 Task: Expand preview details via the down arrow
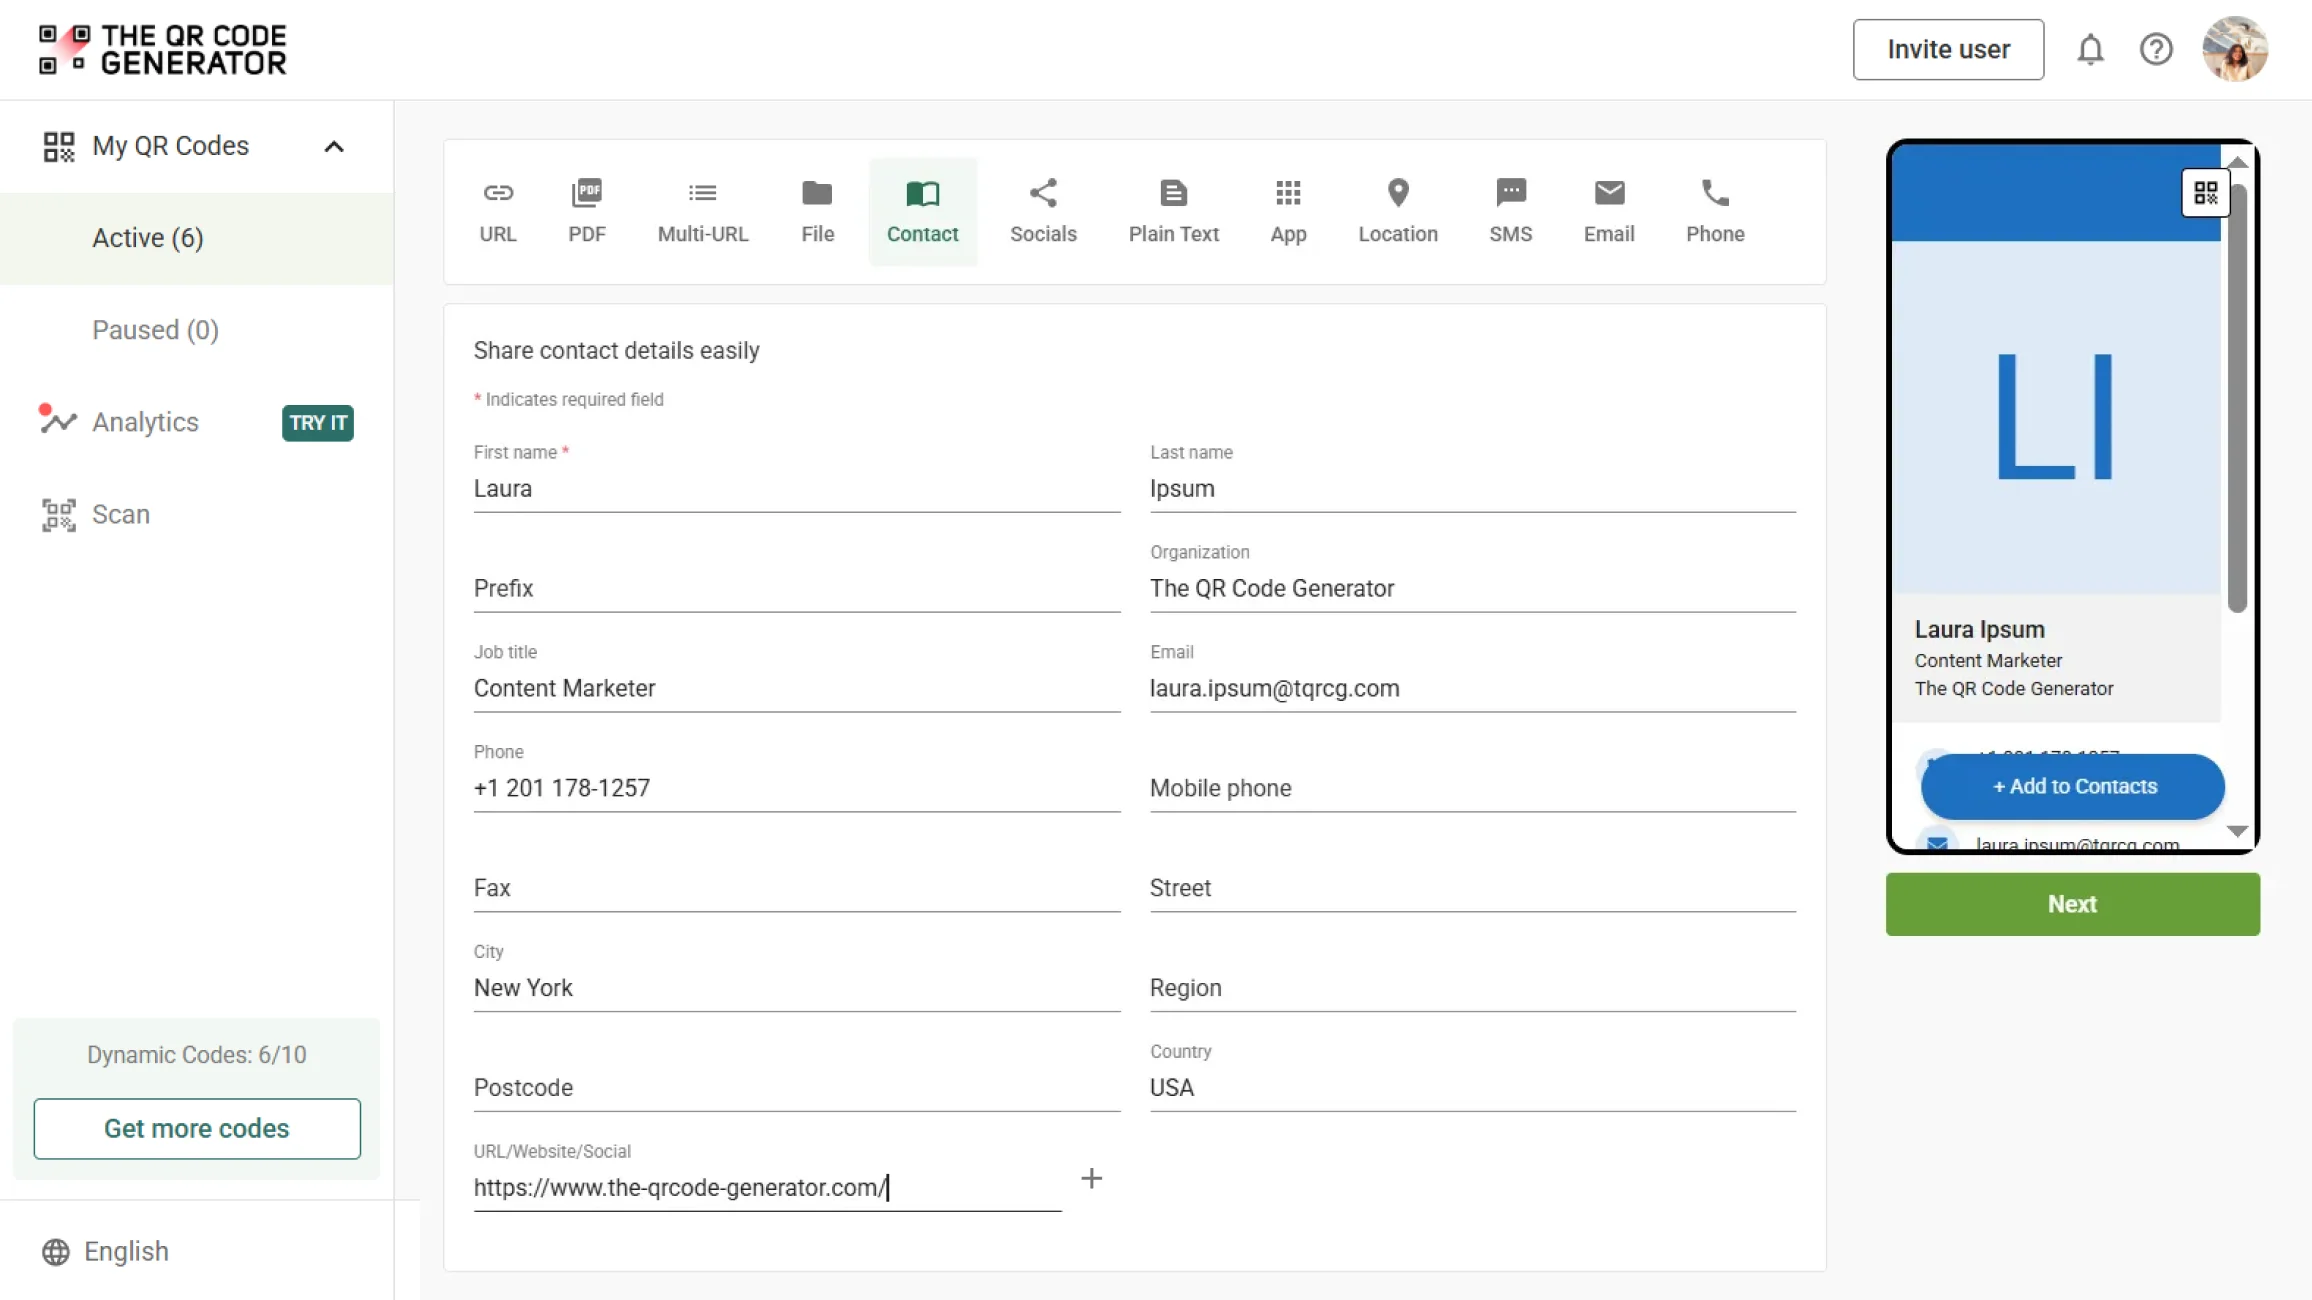(2238, 831)
